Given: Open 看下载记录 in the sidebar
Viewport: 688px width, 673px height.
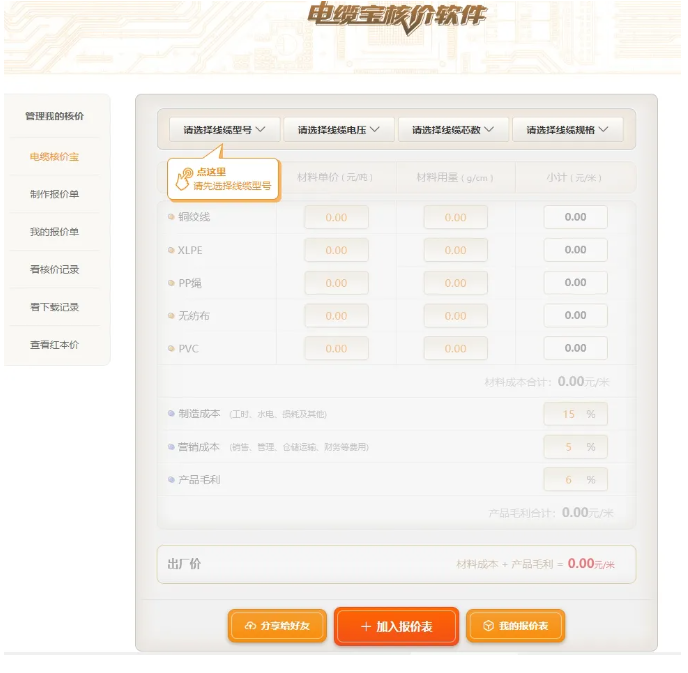Looking at the screenshot, I should click(x=54, y=307).
